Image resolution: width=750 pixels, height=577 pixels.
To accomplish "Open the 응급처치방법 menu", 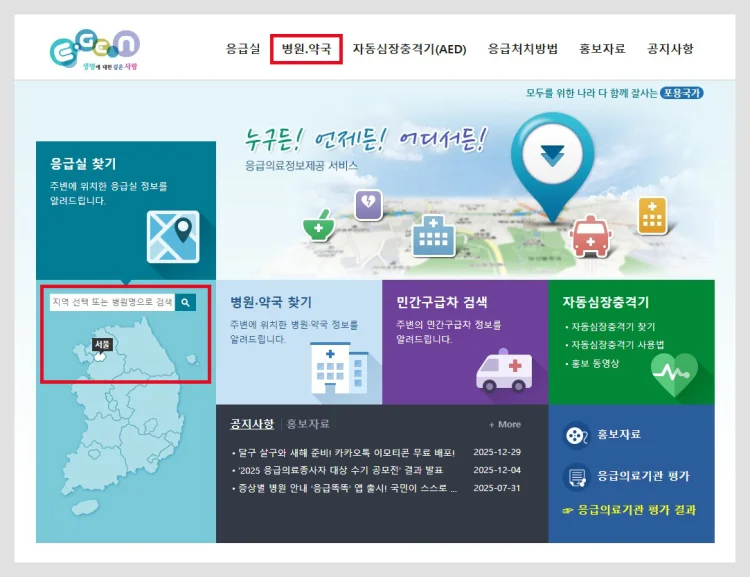I will pos(523,48).
